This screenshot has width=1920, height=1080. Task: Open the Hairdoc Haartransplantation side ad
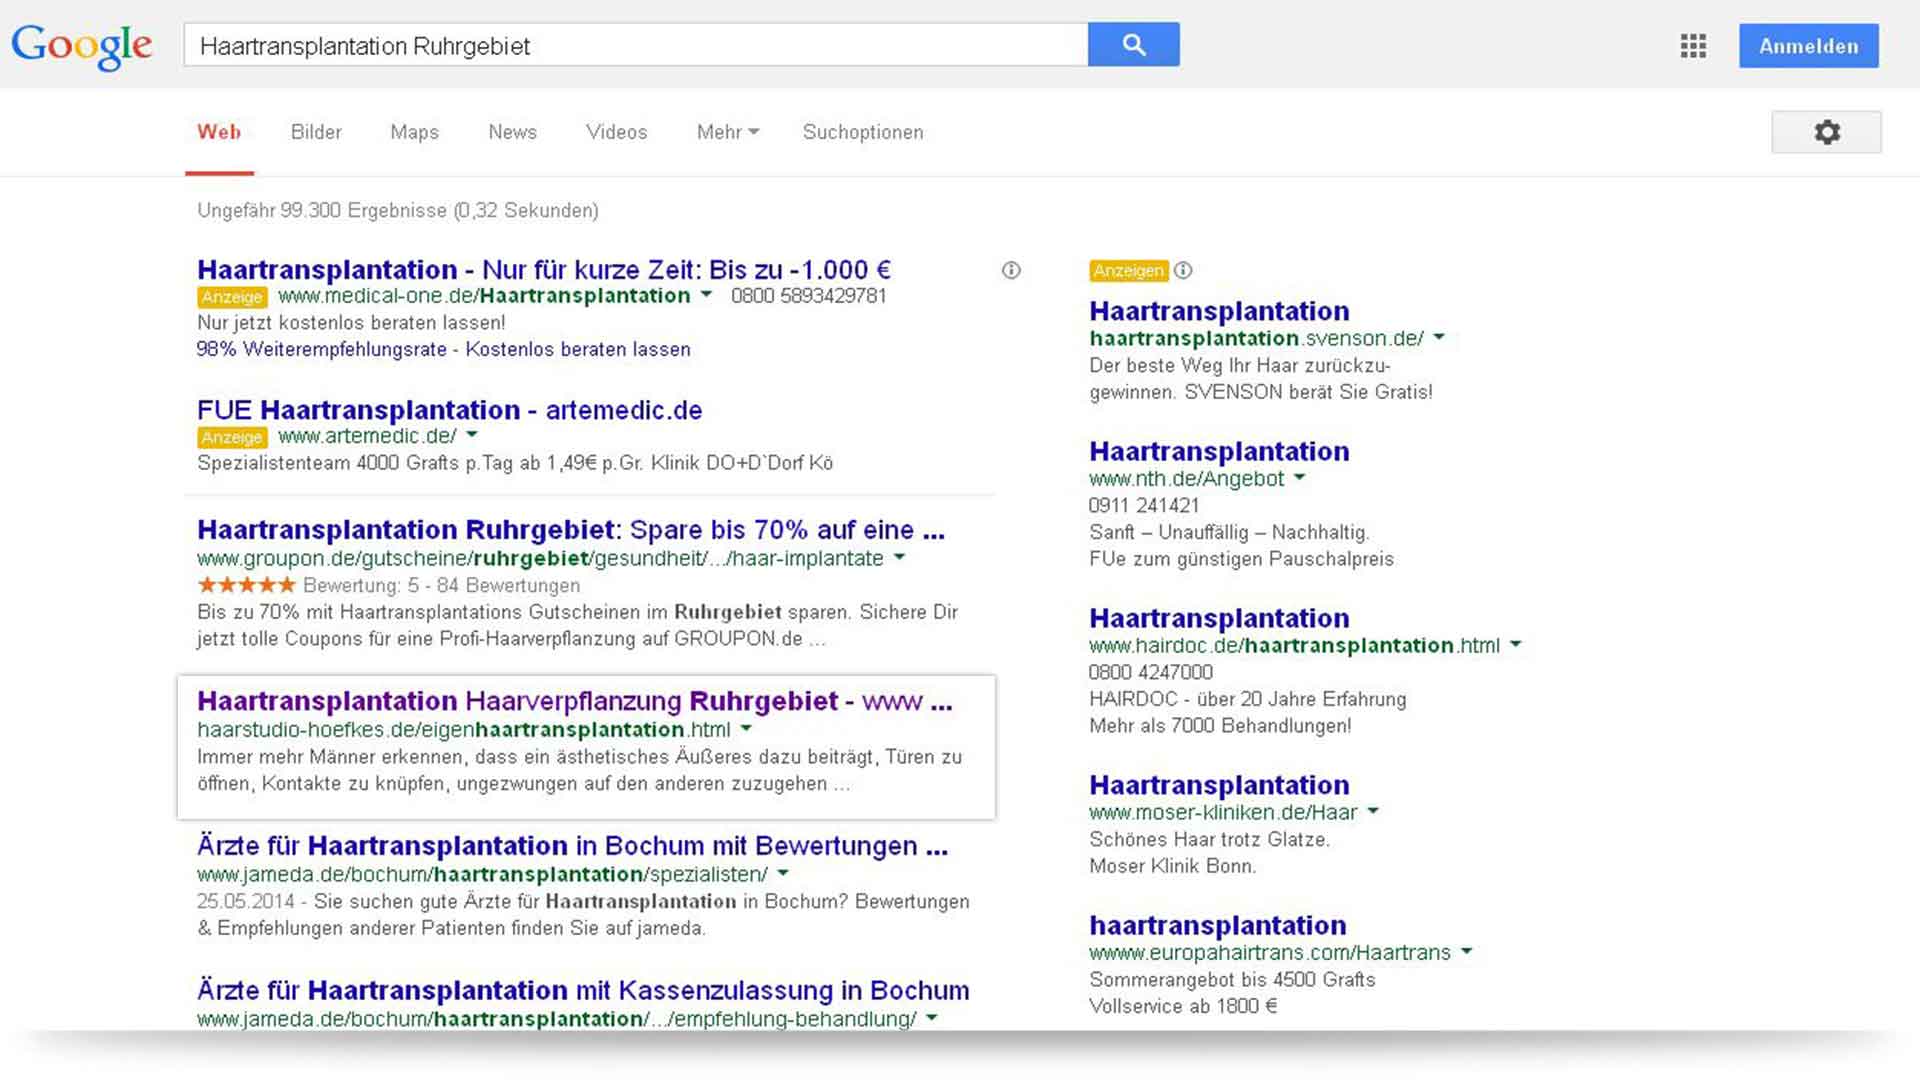(x=1219, y=618)
